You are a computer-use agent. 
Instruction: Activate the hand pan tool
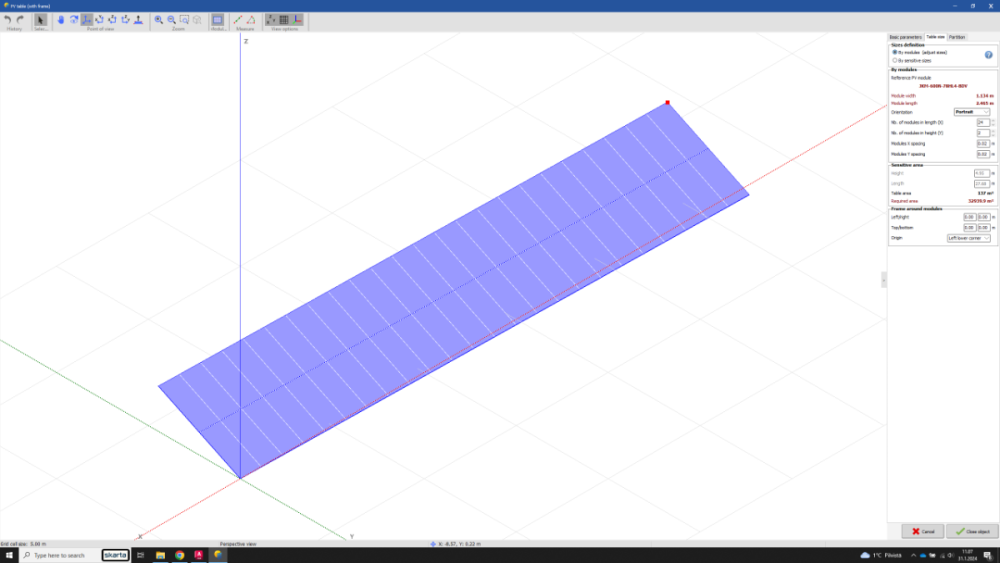pyautogui.click(x=61, y=19)
